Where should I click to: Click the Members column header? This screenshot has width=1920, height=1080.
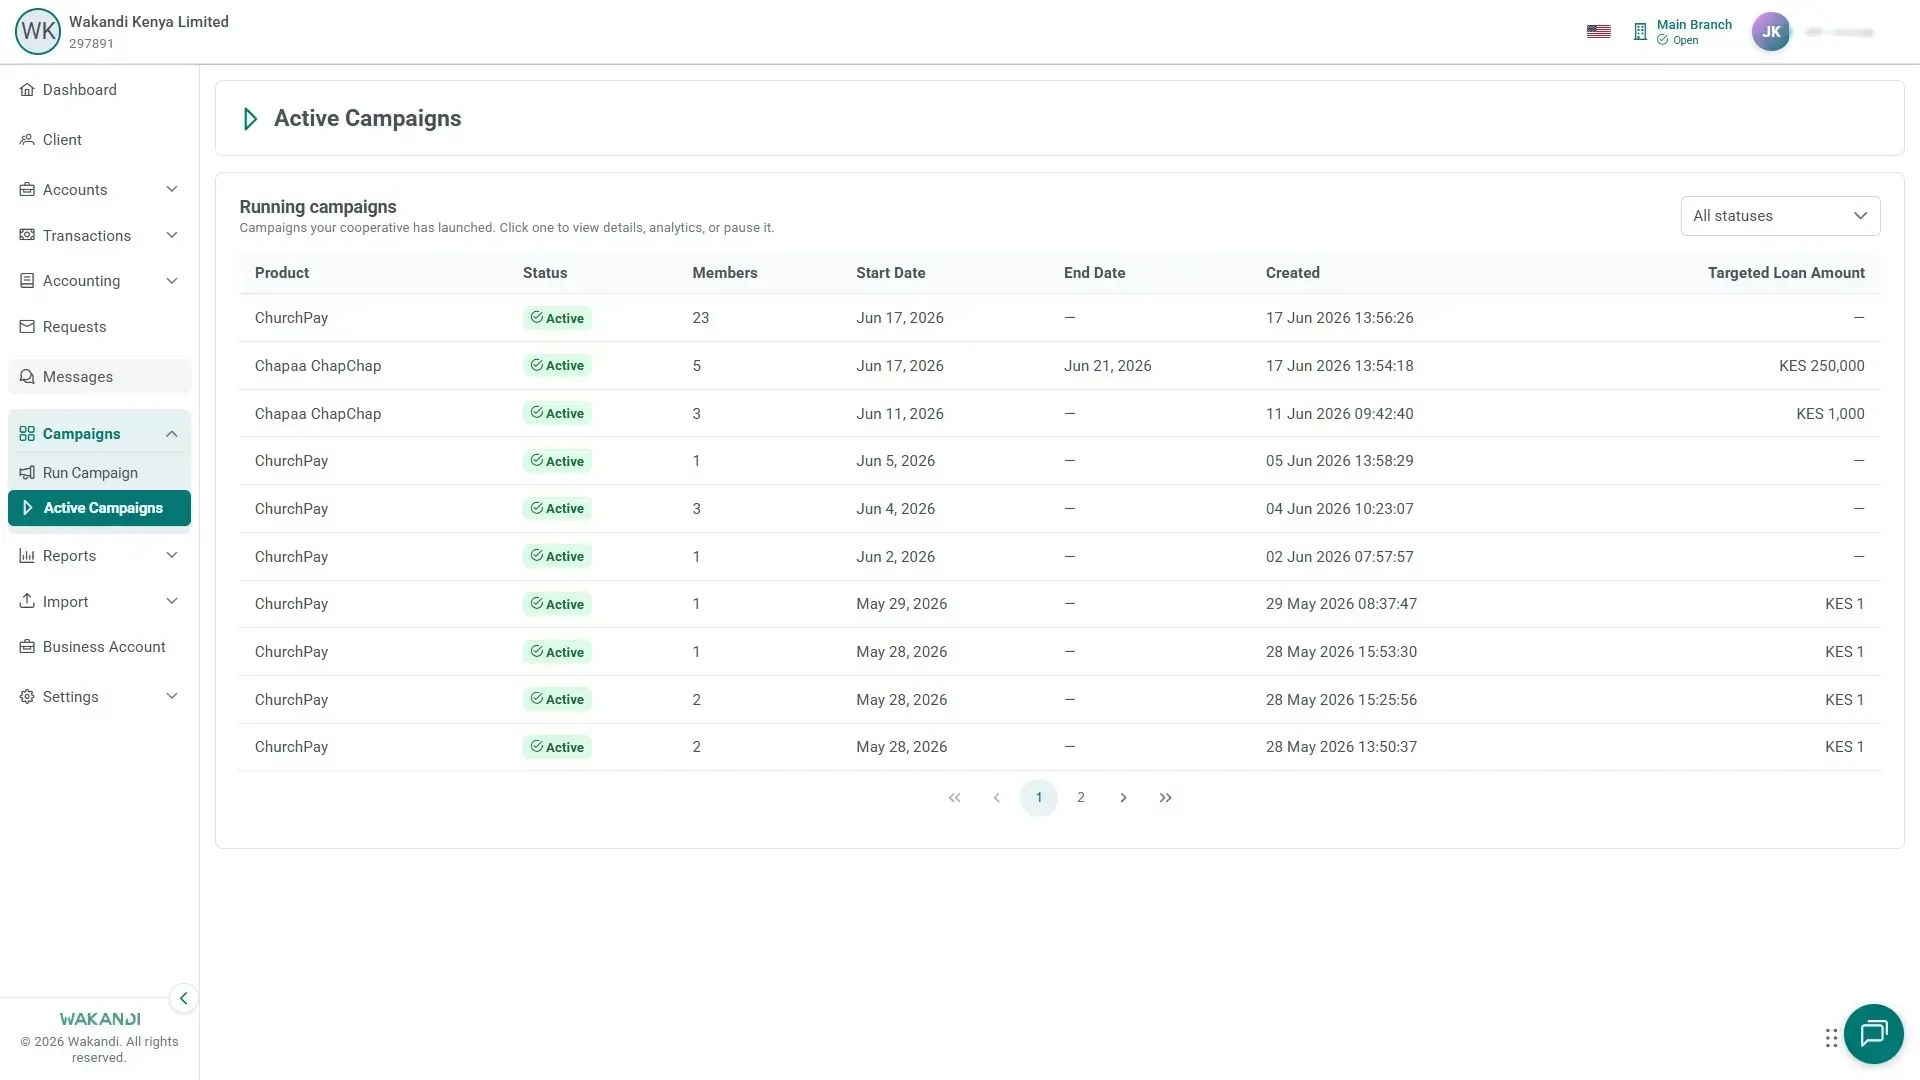(724, 273)
